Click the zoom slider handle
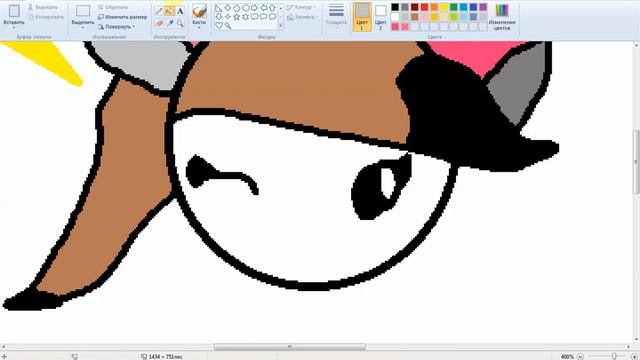Image resolution: width=640 pixels, height=360 pixels. click(x=613, y=356)
